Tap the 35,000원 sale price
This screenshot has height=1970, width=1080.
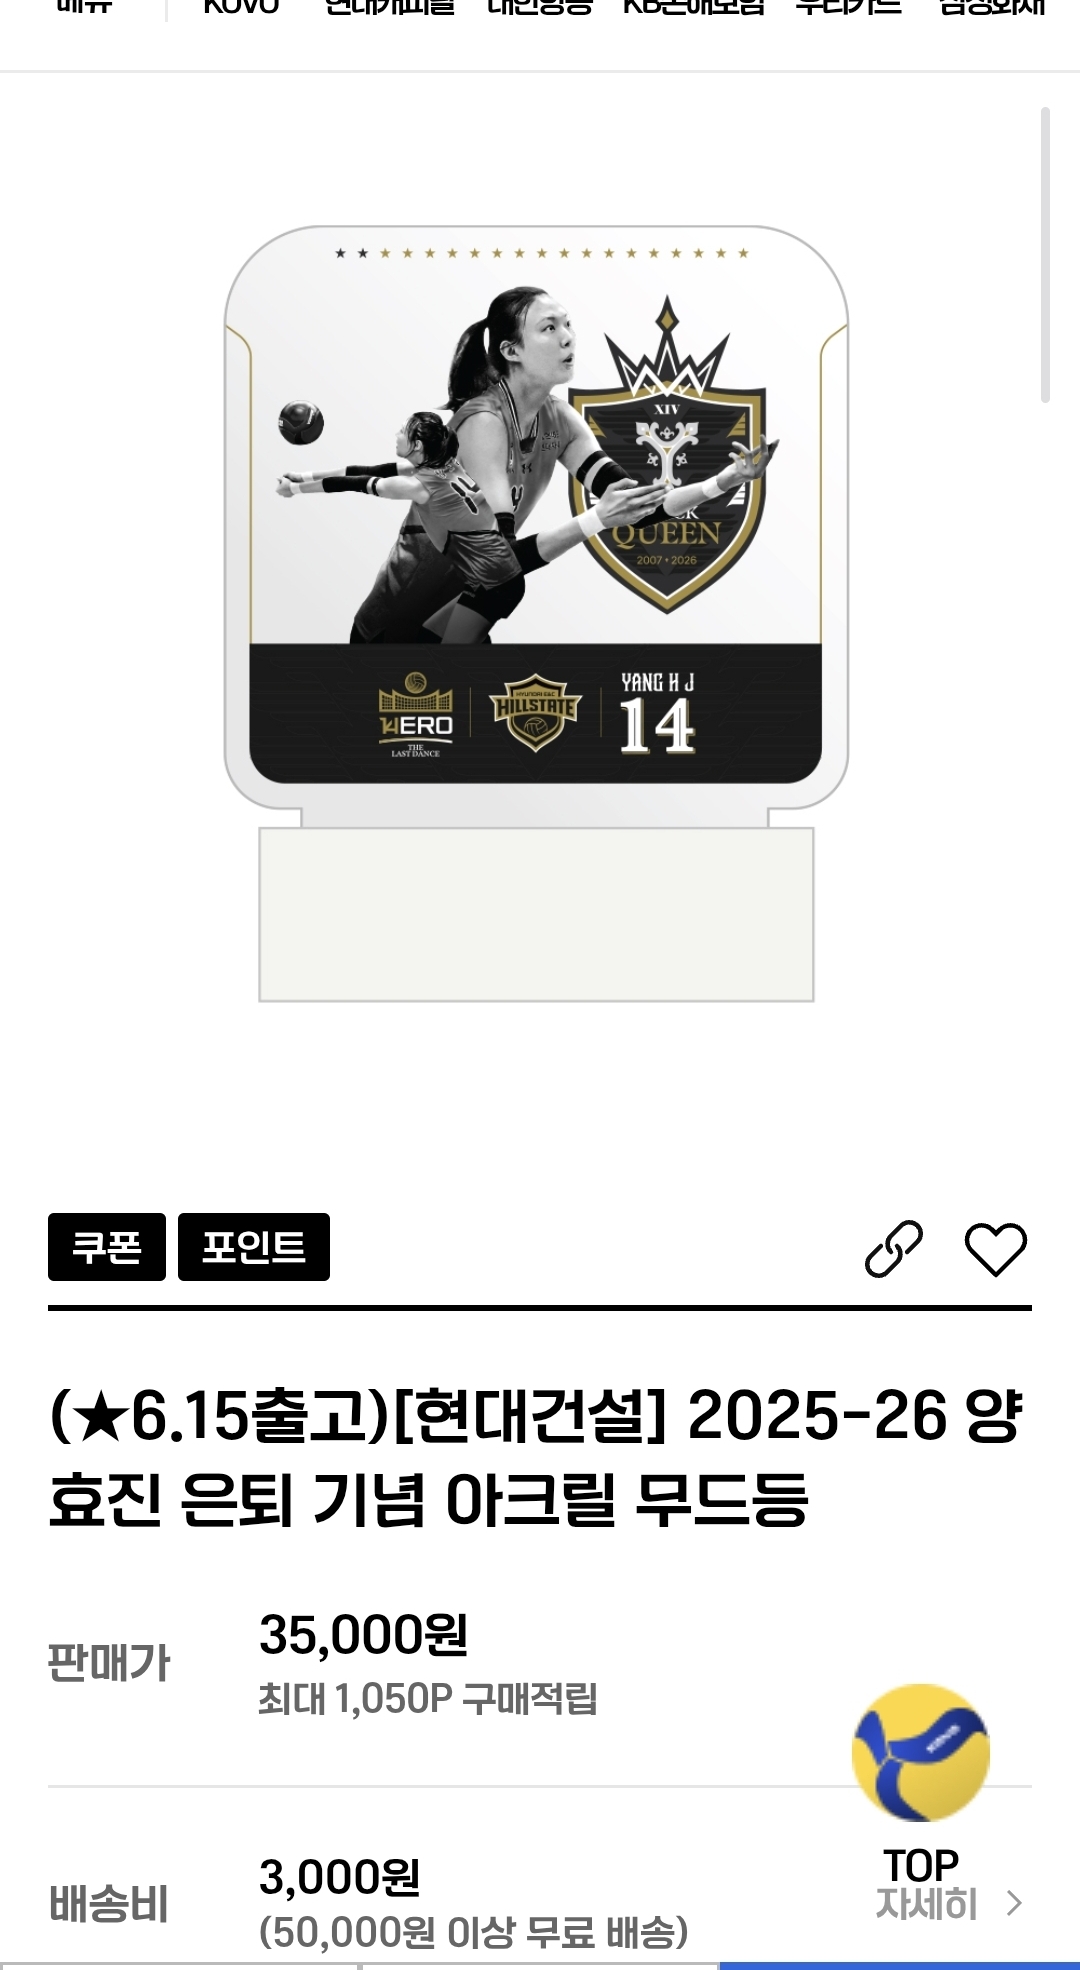click(364, 1635)
